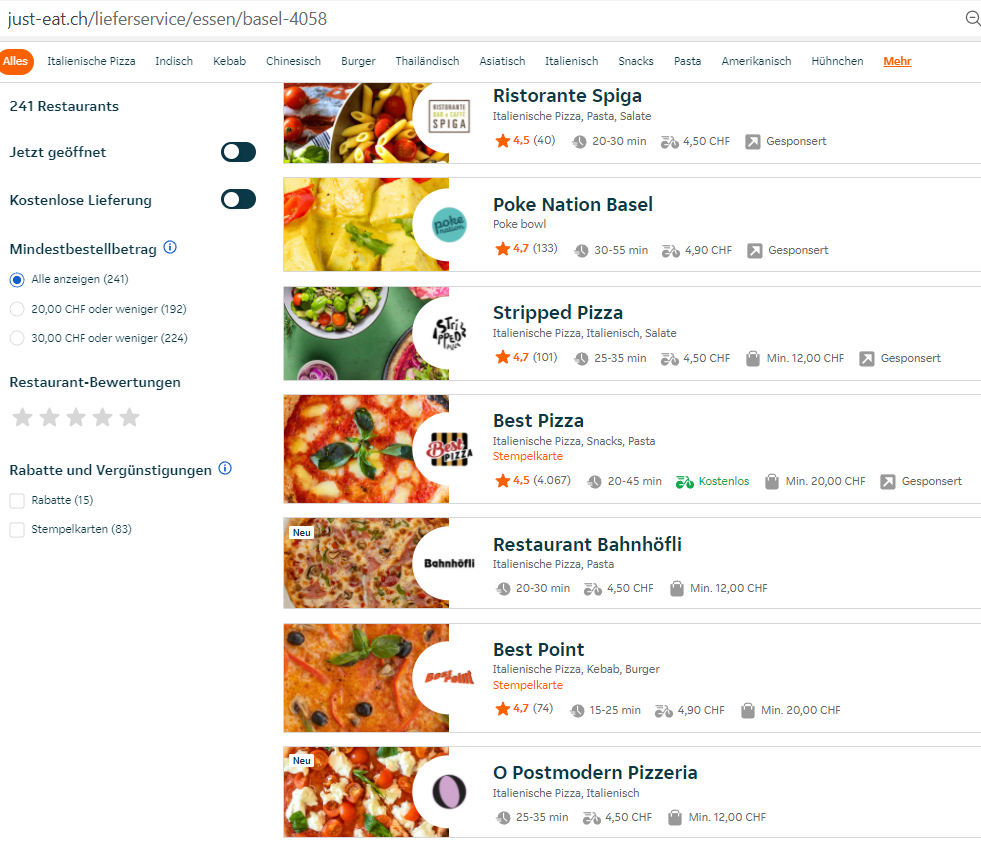Click the Ristorante Spiga logo icon
This screenshot has height=842, width=981.
pyautogui.click(x=448, y=115)
